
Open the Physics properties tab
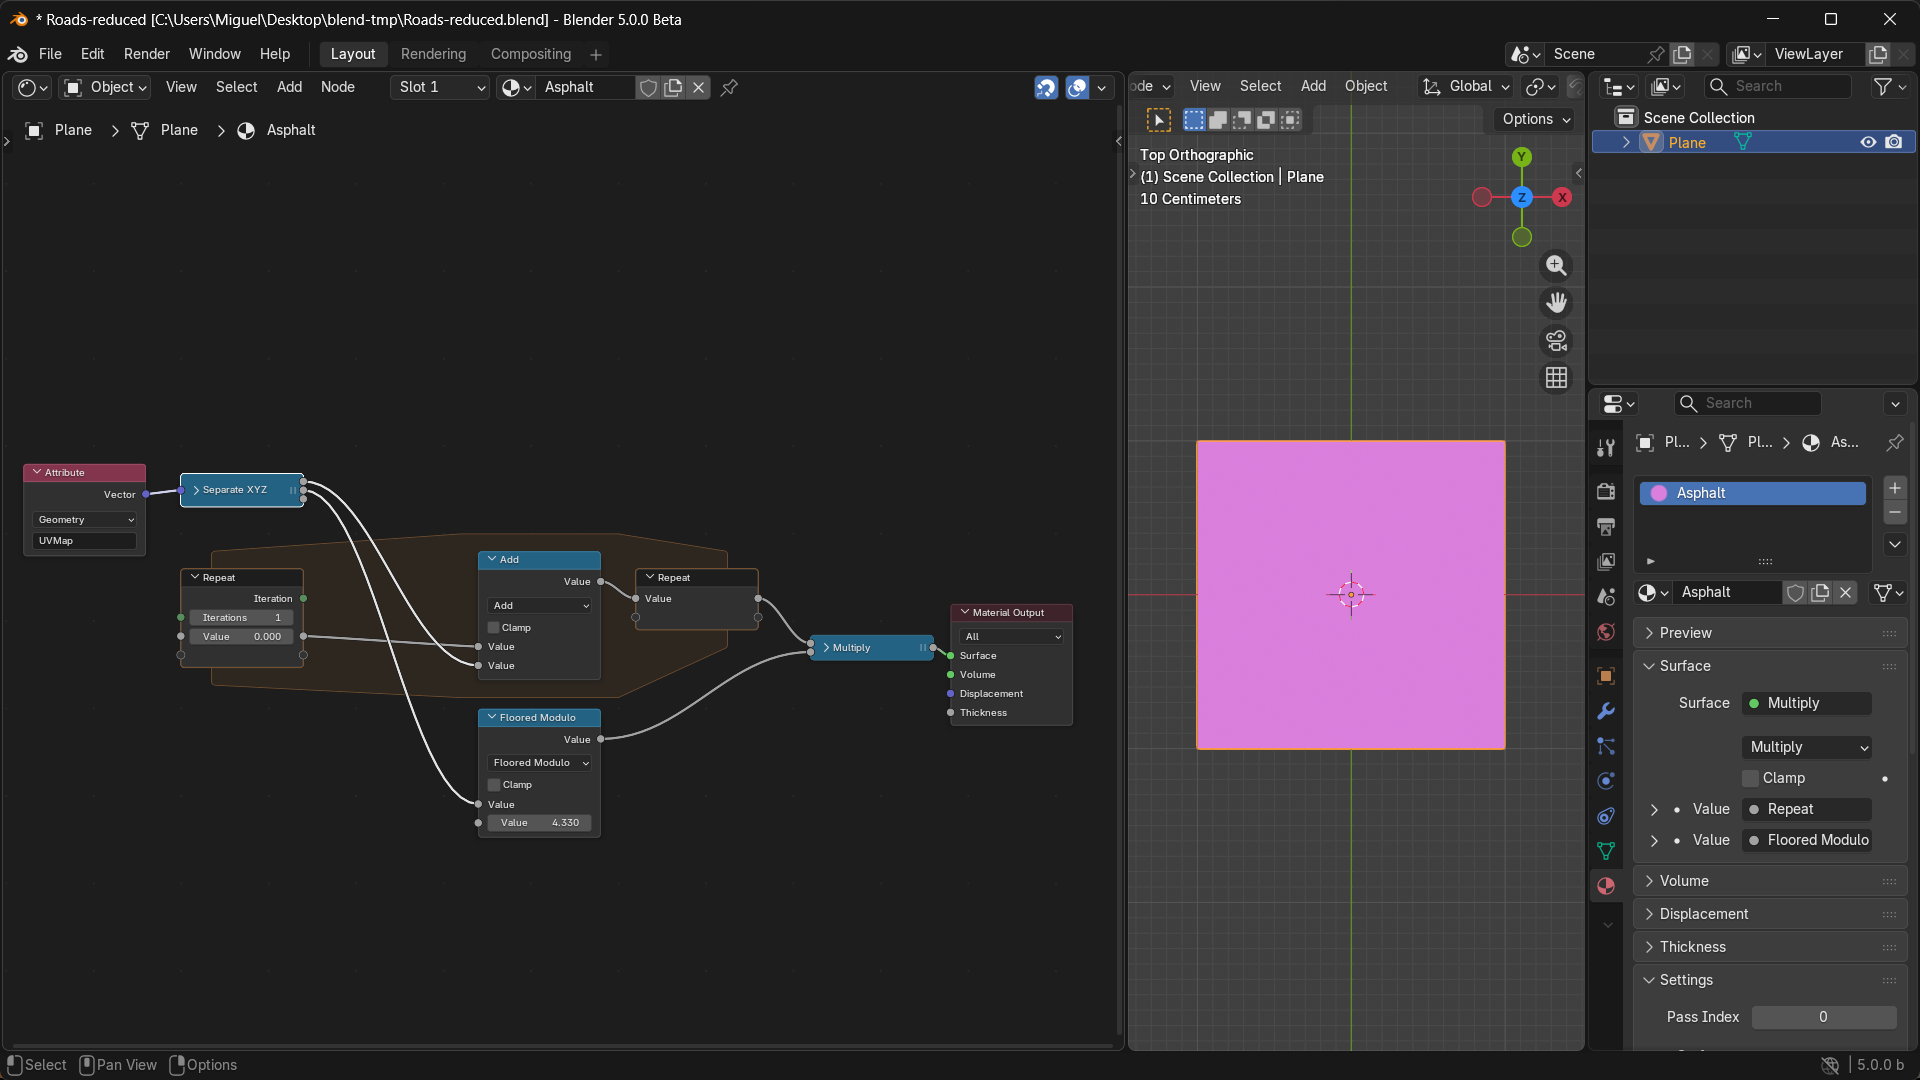[x=1606, y=781]
